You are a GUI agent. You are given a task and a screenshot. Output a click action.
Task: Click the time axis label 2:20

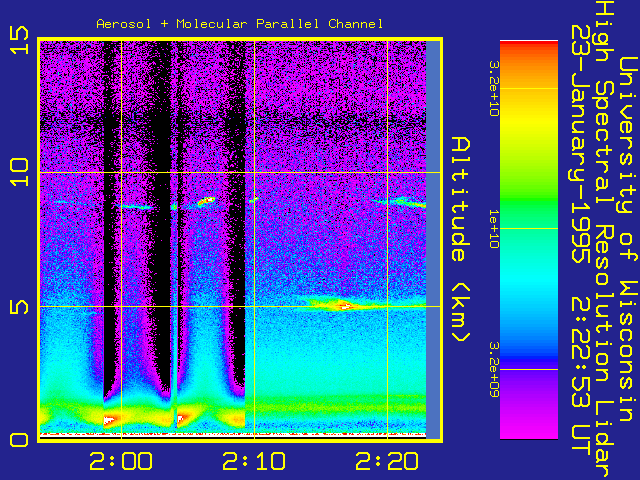click(387, 462)
